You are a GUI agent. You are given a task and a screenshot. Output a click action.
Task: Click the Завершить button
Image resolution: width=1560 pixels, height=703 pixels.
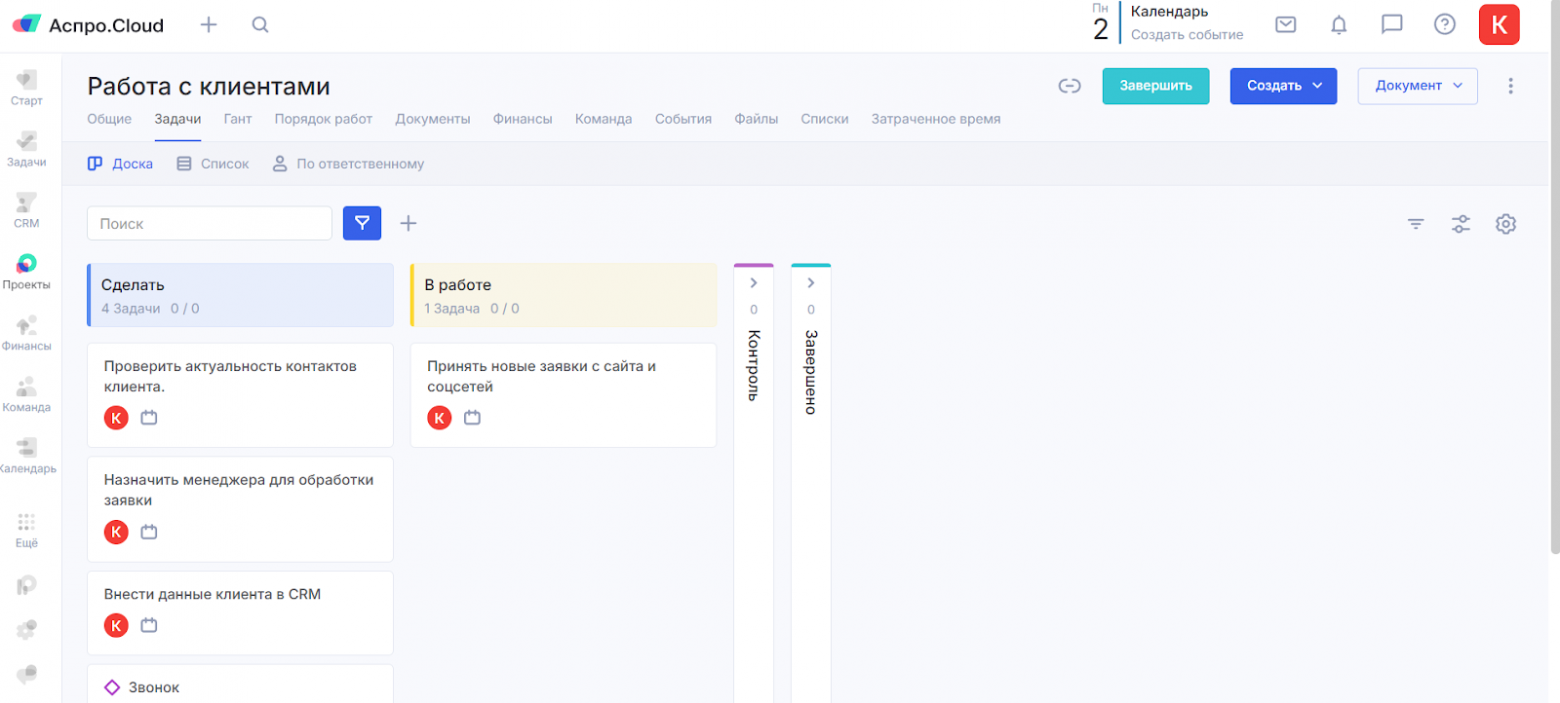(x=1155, y=86)
